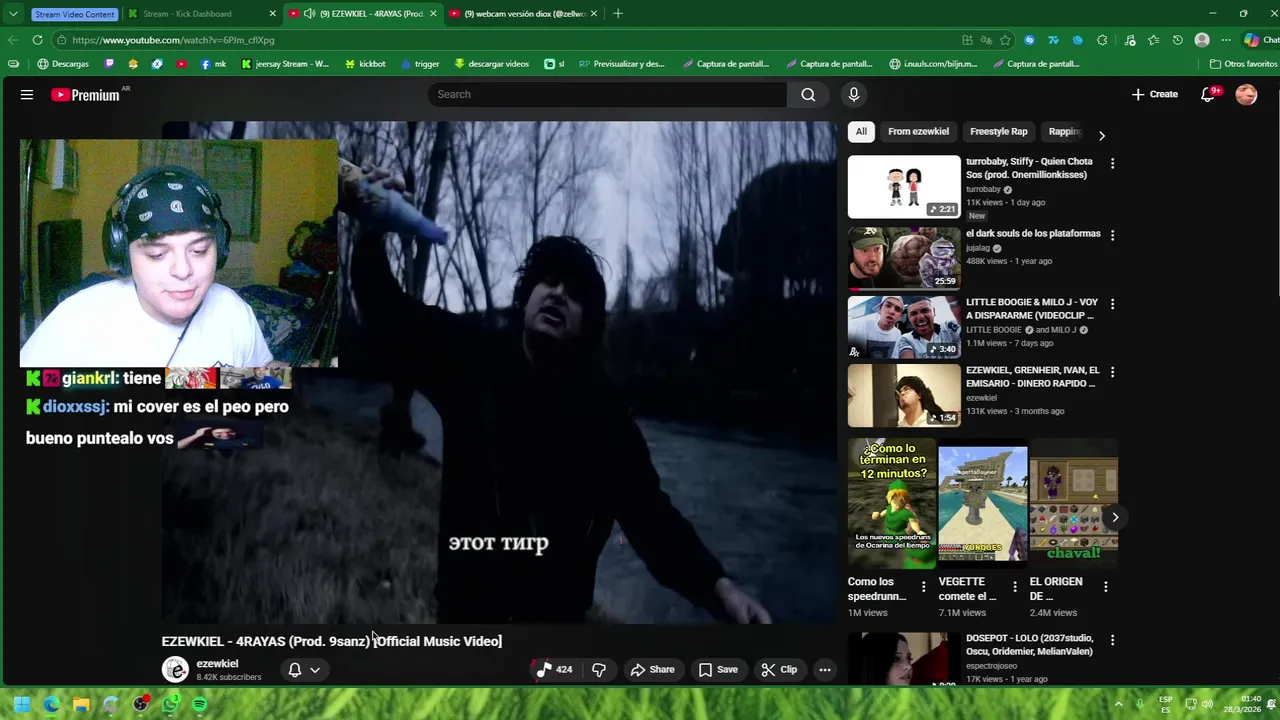Open the YouTube guide hamburger menu

27,95
